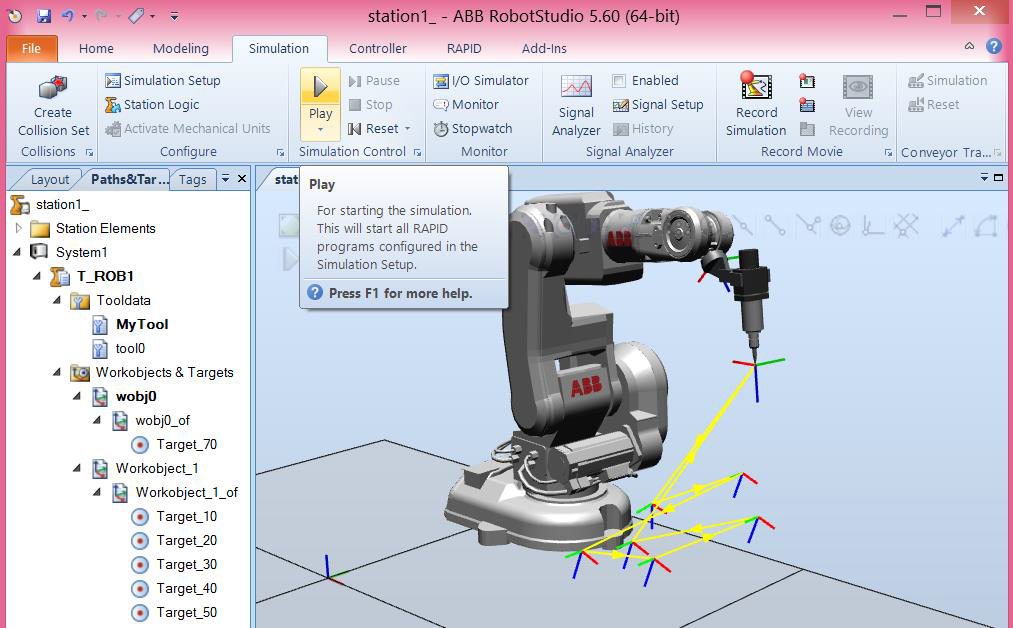
Task: Open the view window options dropdown
Action: [x=984, y=176]
